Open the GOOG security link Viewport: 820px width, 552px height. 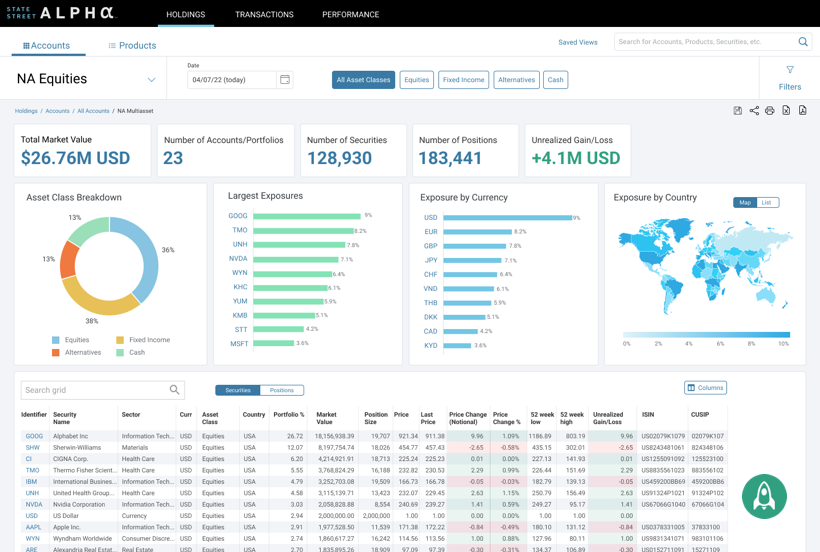point(34,437)
